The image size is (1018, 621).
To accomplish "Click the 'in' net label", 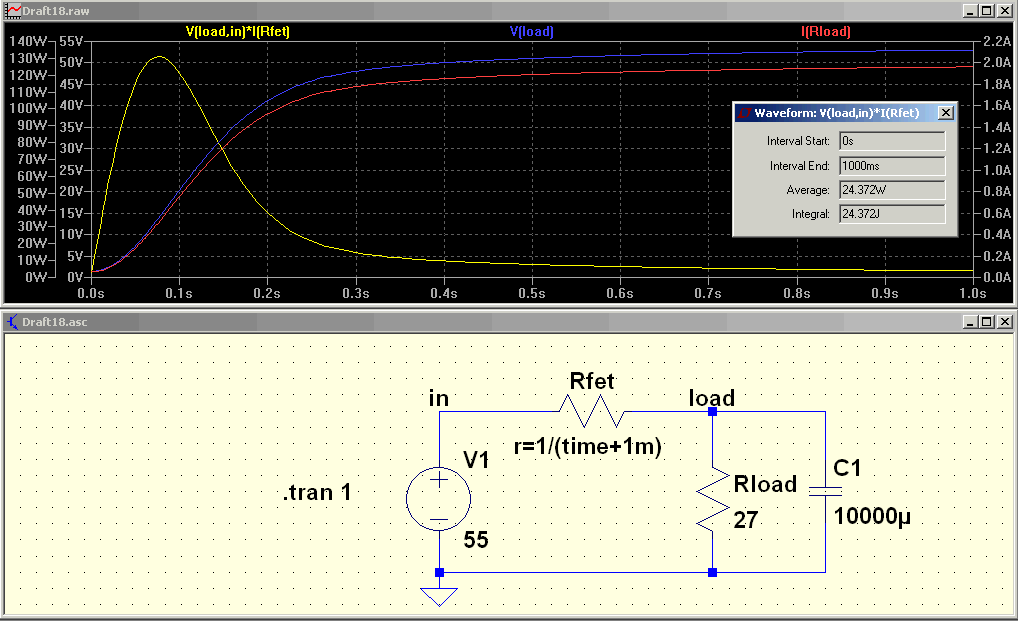I will click(x=439, y=398).
